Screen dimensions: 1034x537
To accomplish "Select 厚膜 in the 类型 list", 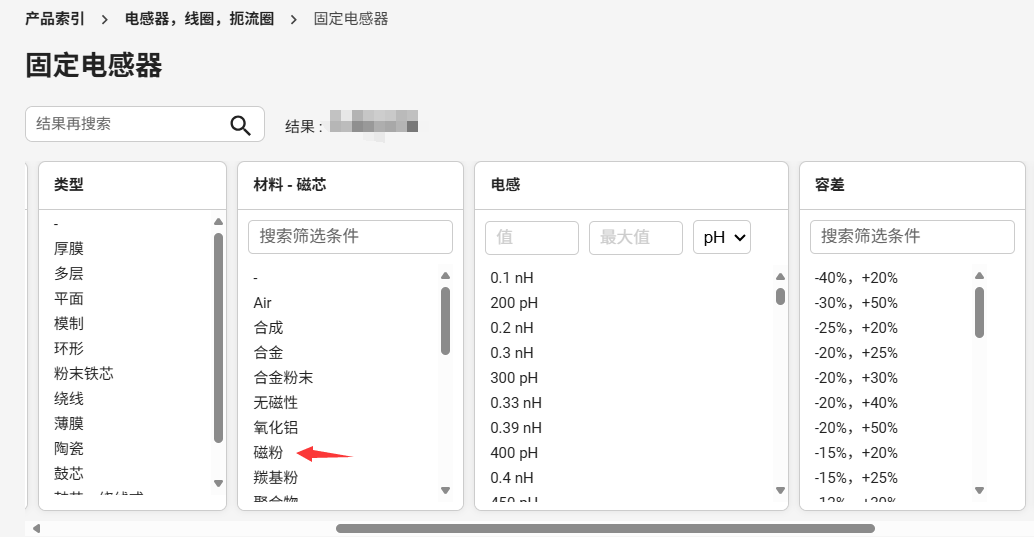I will (69, 249).
